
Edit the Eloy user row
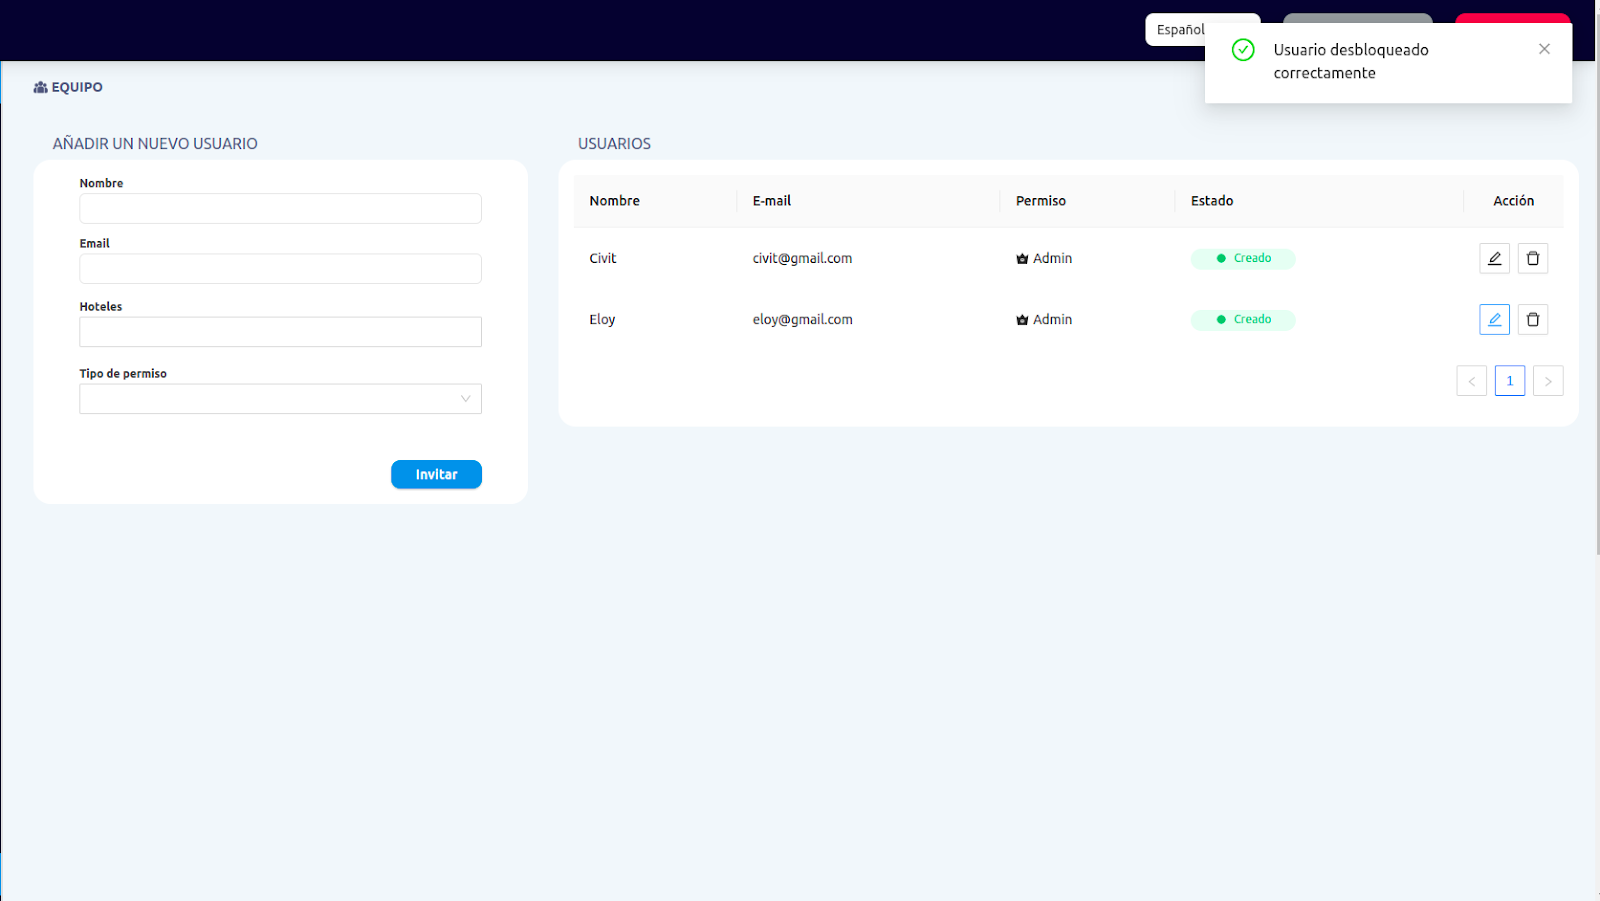(1494, 319)
